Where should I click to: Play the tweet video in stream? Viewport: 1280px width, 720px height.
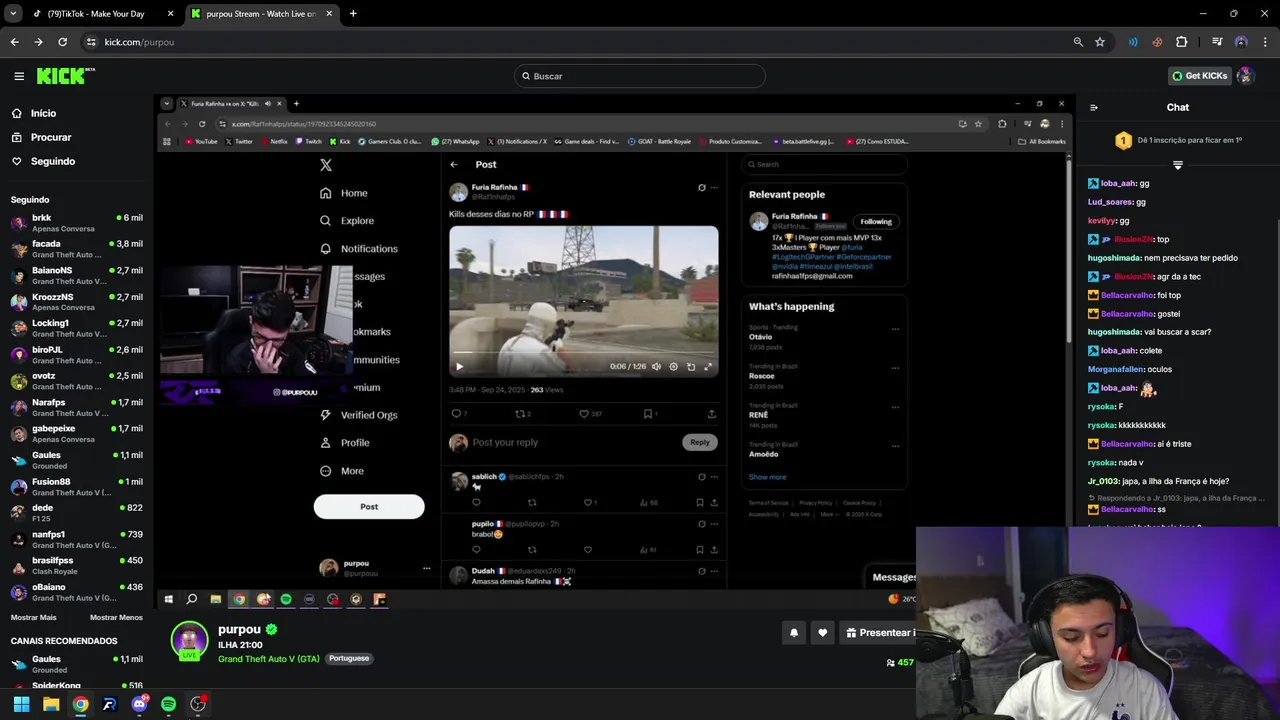point(460,367)
